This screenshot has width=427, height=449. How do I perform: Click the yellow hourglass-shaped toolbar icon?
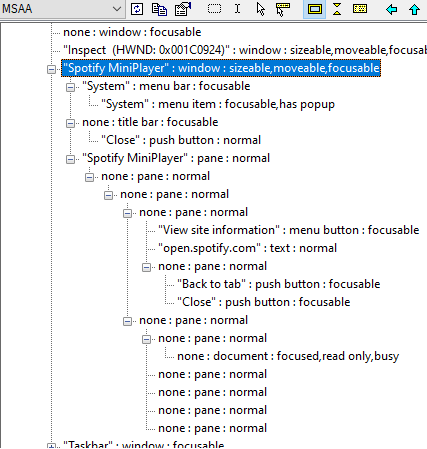click(x=337, y=9)
